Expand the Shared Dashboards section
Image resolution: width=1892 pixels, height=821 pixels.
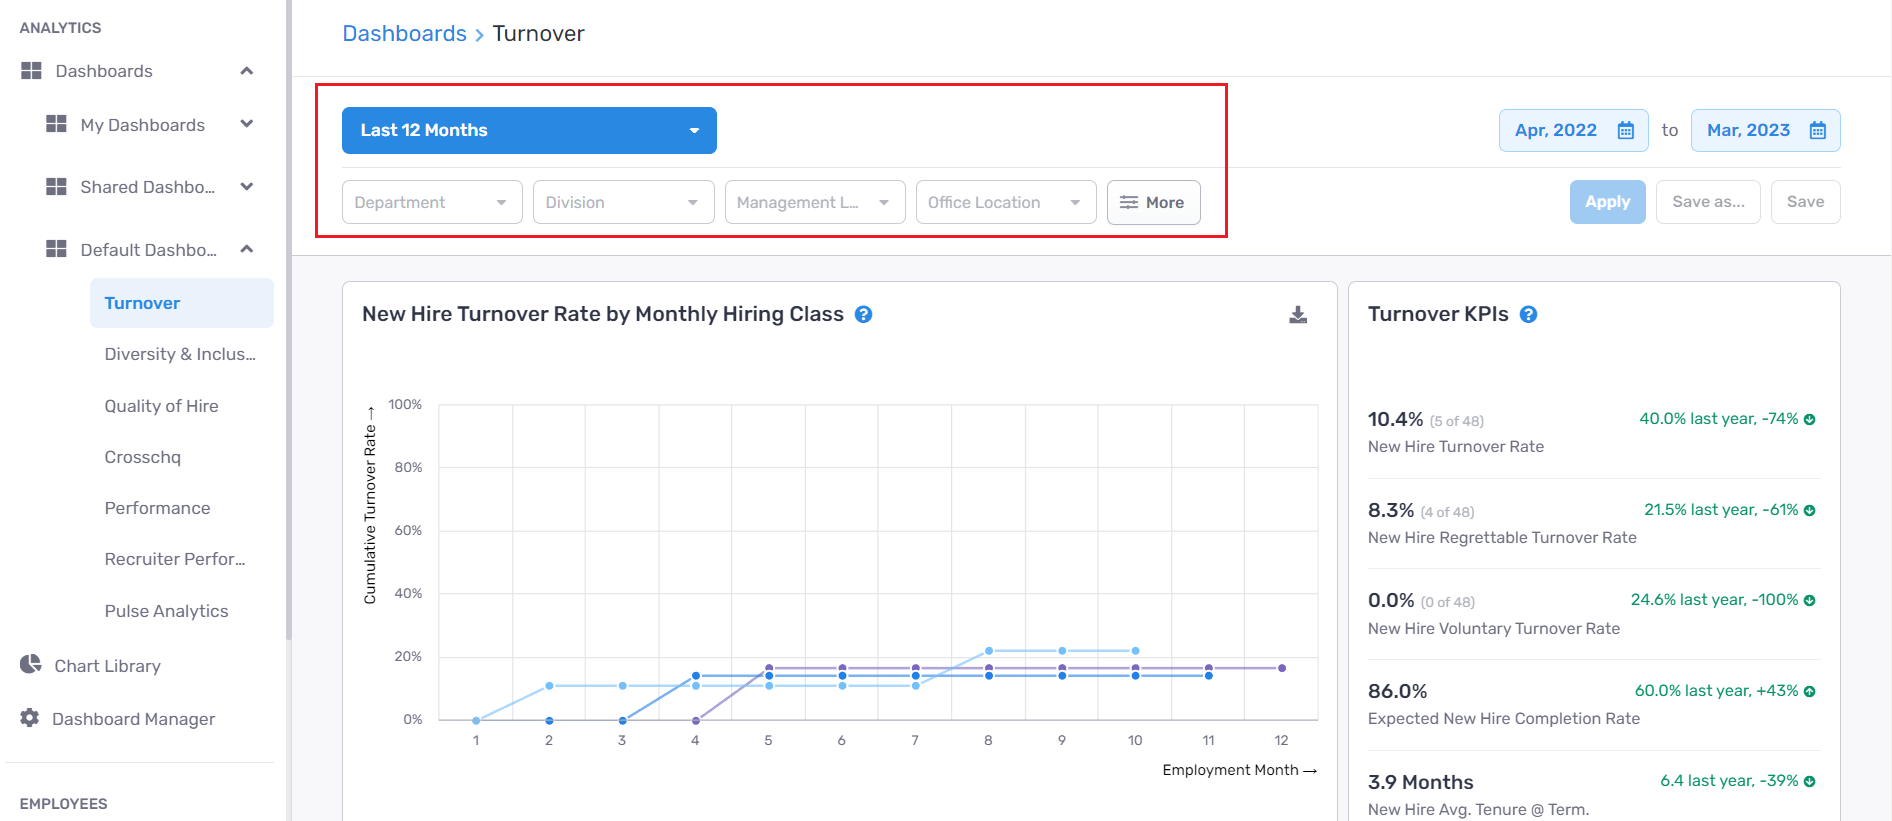[x=246, y=187]
